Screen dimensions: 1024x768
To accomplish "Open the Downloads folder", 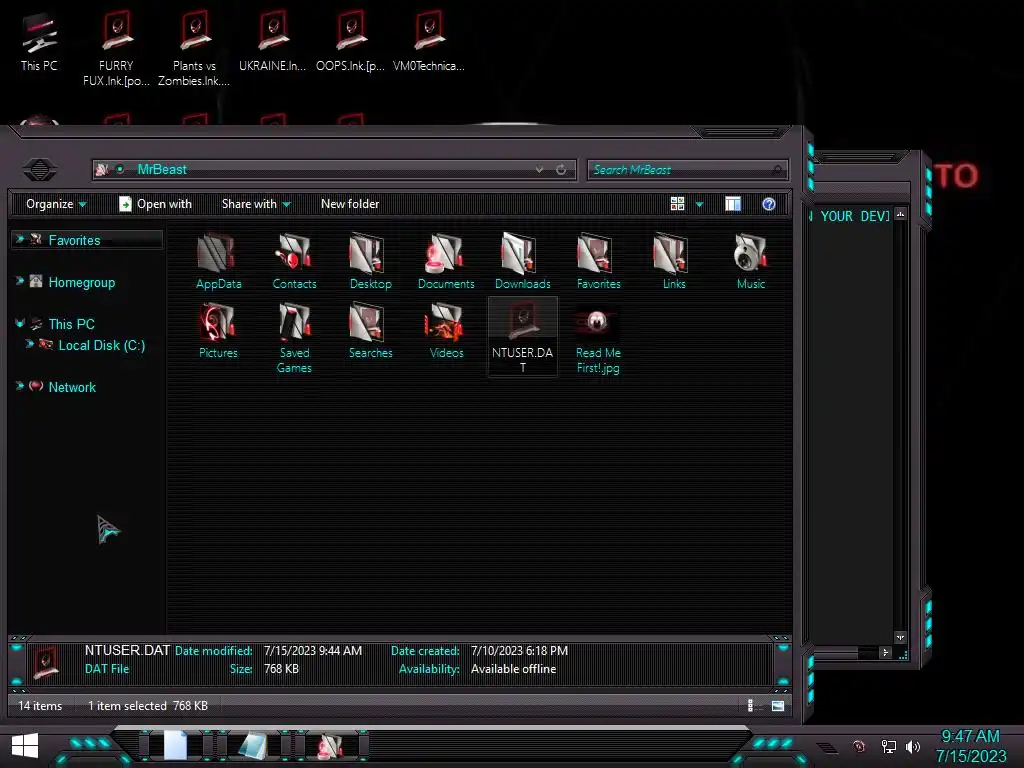I will click(x=522, y=261).
